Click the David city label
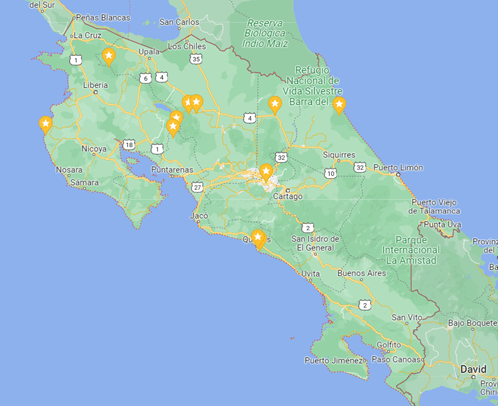 [473, 369]
